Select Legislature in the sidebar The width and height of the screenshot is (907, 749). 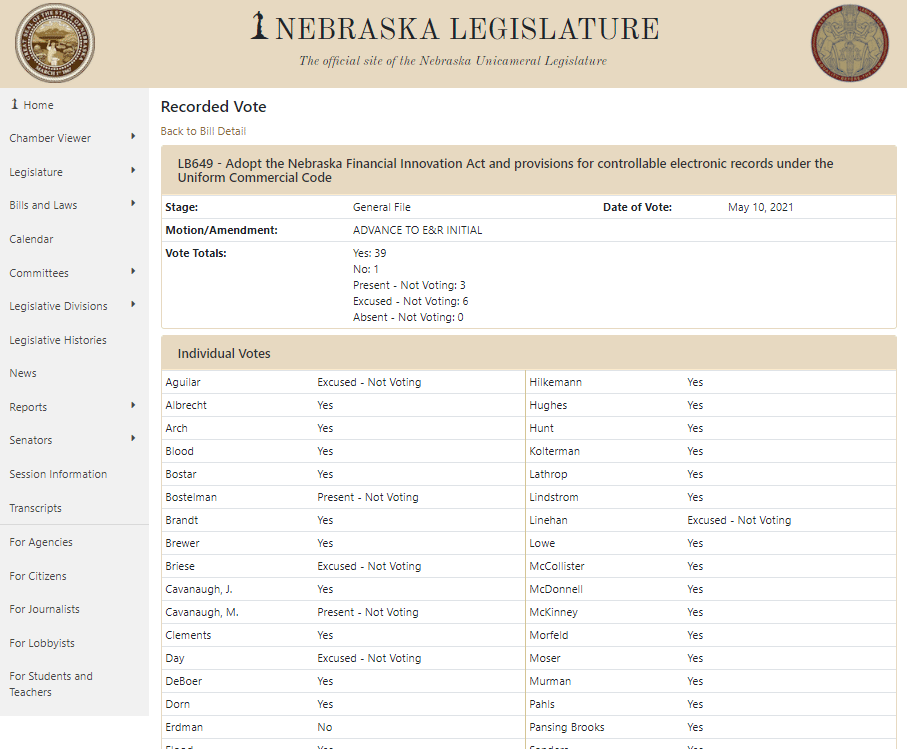(36, 172)
